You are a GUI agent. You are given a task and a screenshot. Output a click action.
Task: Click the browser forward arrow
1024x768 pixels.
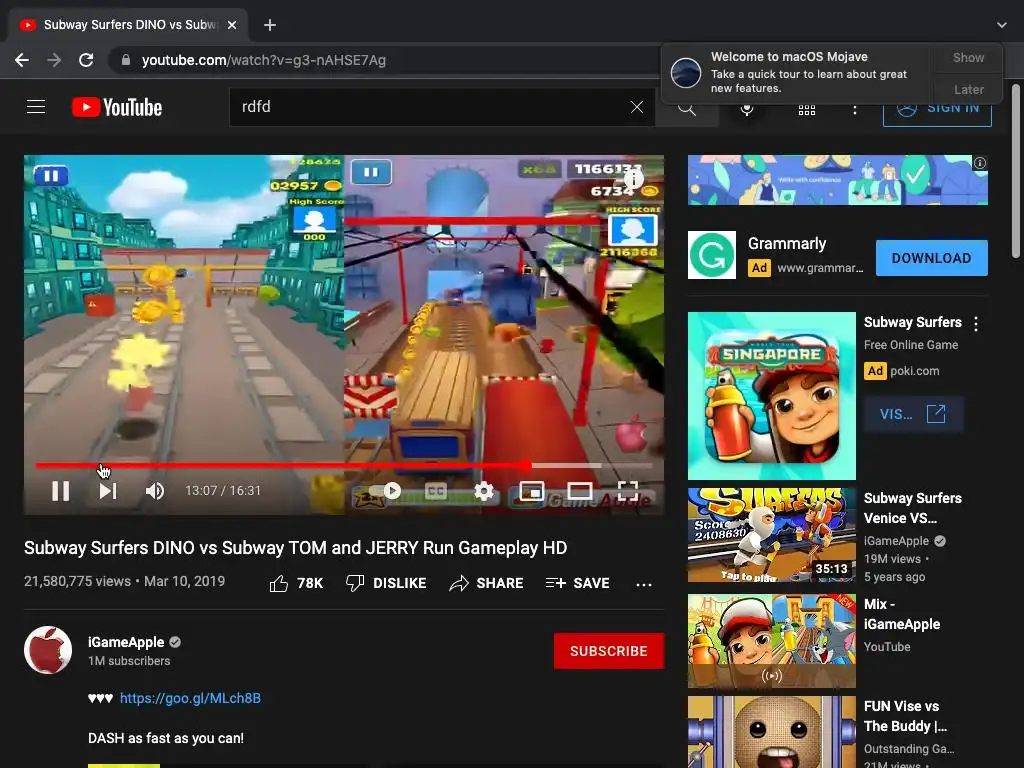pos(54,60)
